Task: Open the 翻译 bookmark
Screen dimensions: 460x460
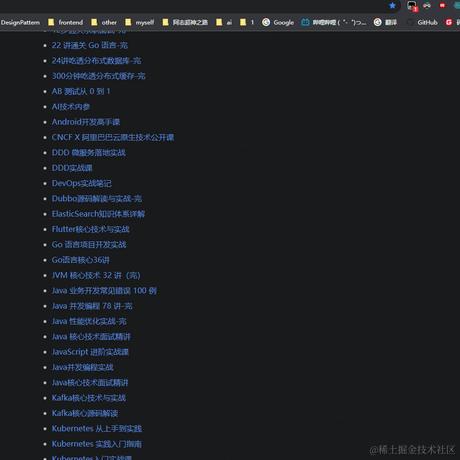Action: (x=385, y=22)
